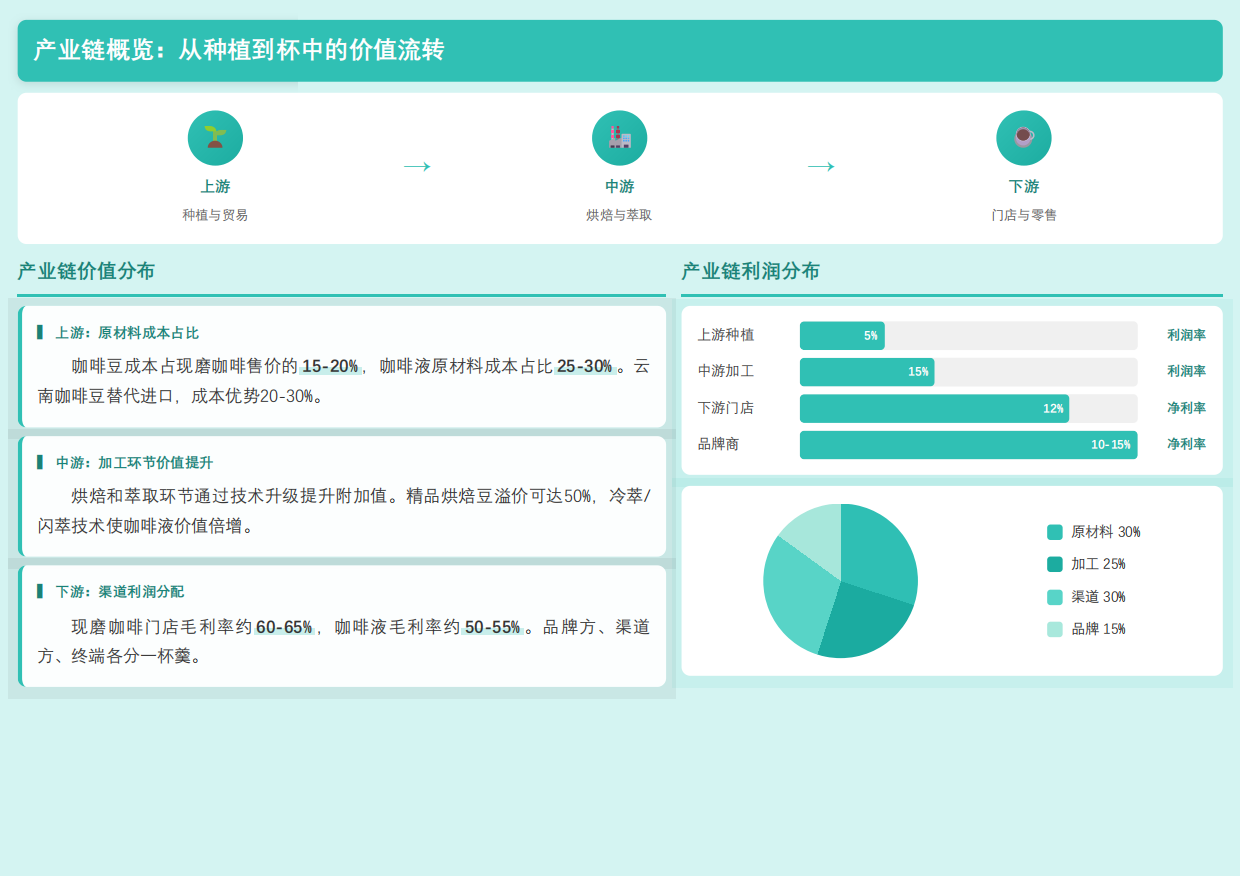This screenshot has width=1240, height=876.
Task: Select the 加工 legend swatch
Action: pyautogui.click(x=1054, y=563)
